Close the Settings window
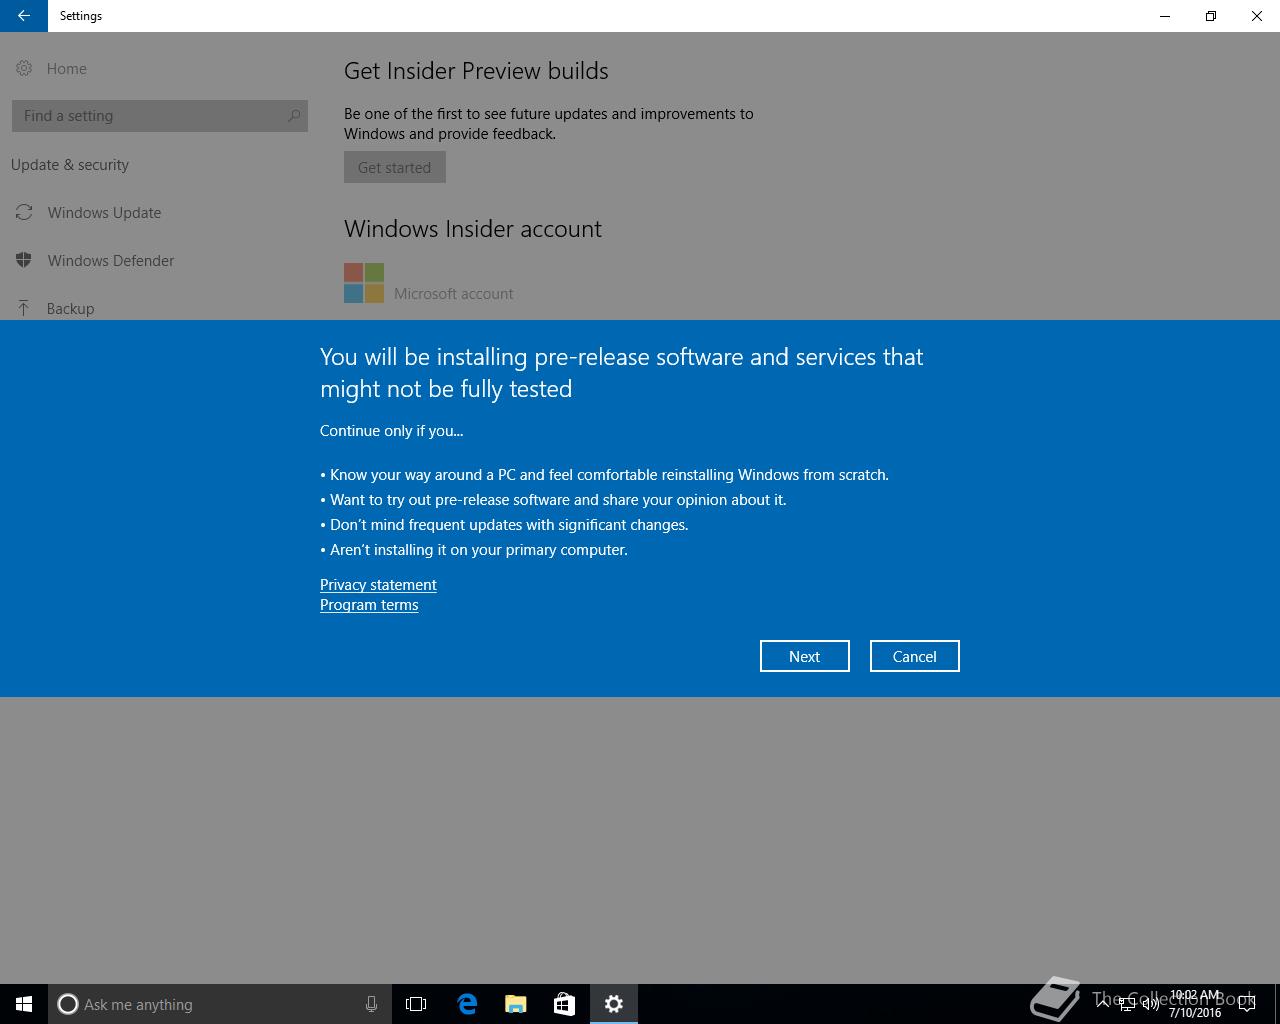This screenshot has width=1280, height=1024. coord(1257,16)
